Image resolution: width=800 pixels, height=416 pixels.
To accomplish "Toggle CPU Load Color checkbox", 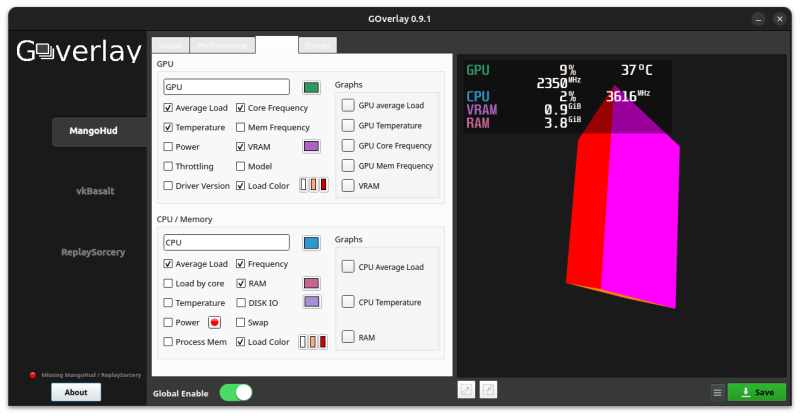I will point(240,342).
